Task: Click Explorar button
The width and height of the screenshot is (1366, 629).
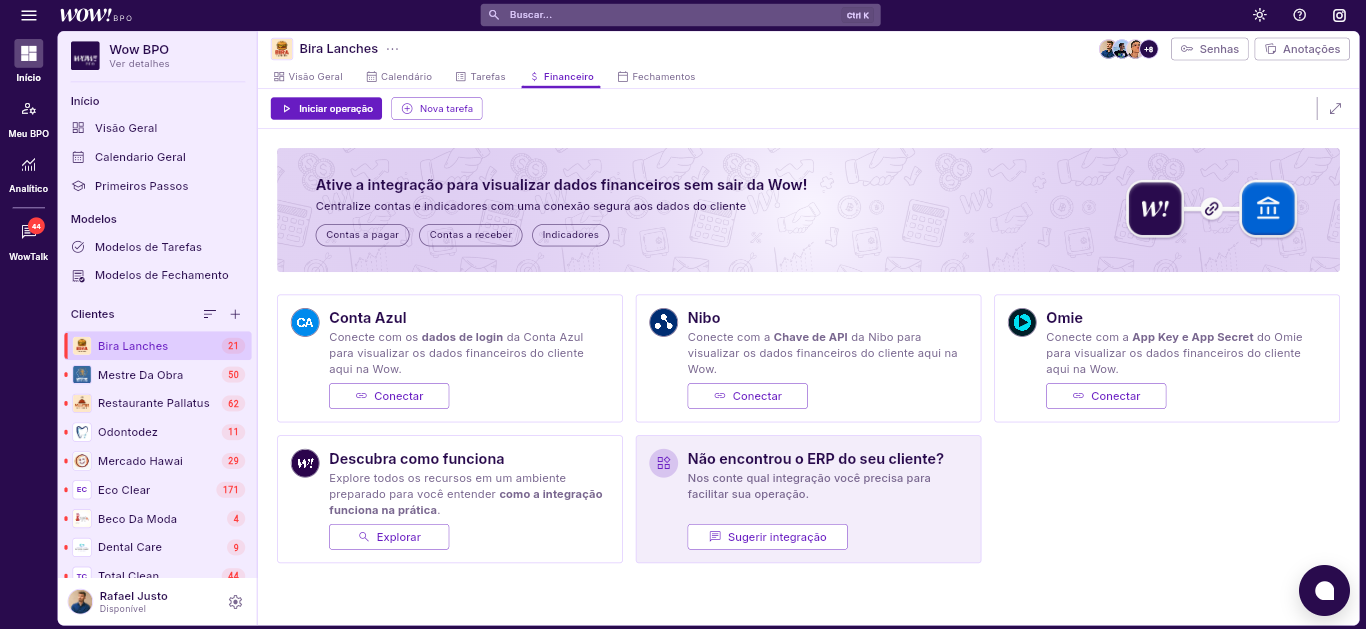Action: pyautogui.click(x=389, y=537)
